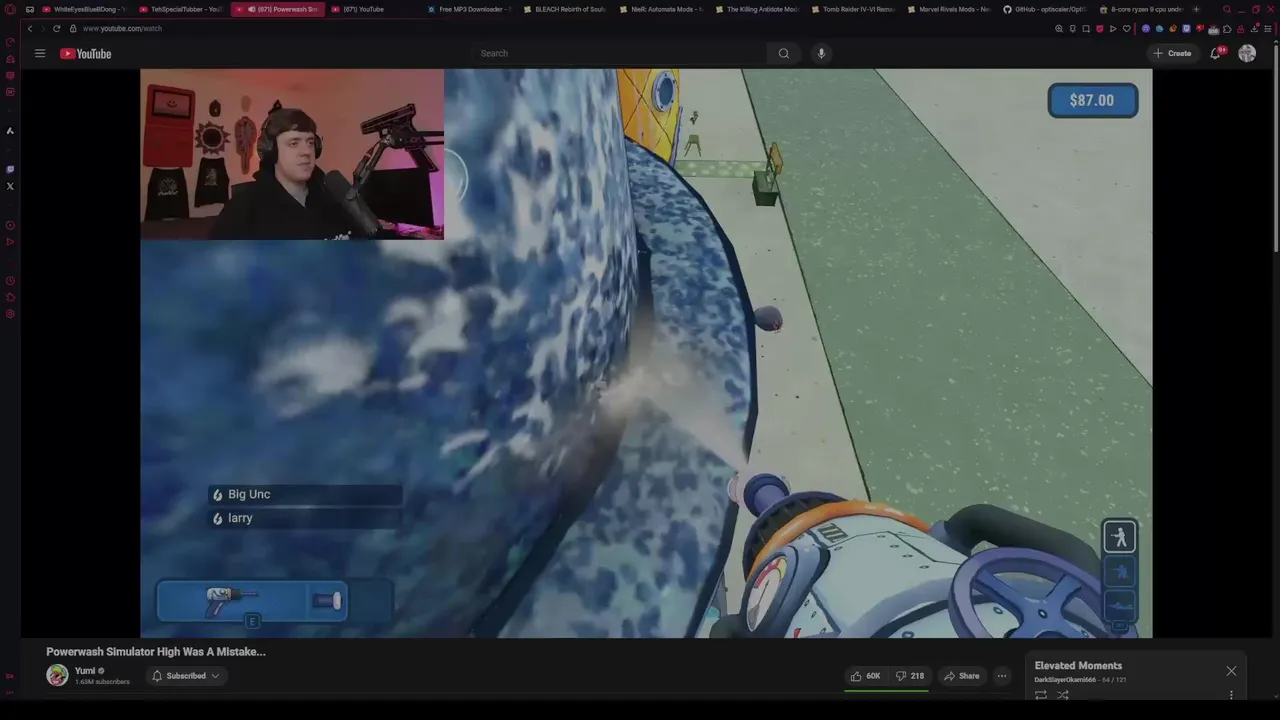The height and width of the screenshot is (720, 1280).
Task: Click the YouTube search magnifier button
Action: pyautogui.click(x=784, y=53)
